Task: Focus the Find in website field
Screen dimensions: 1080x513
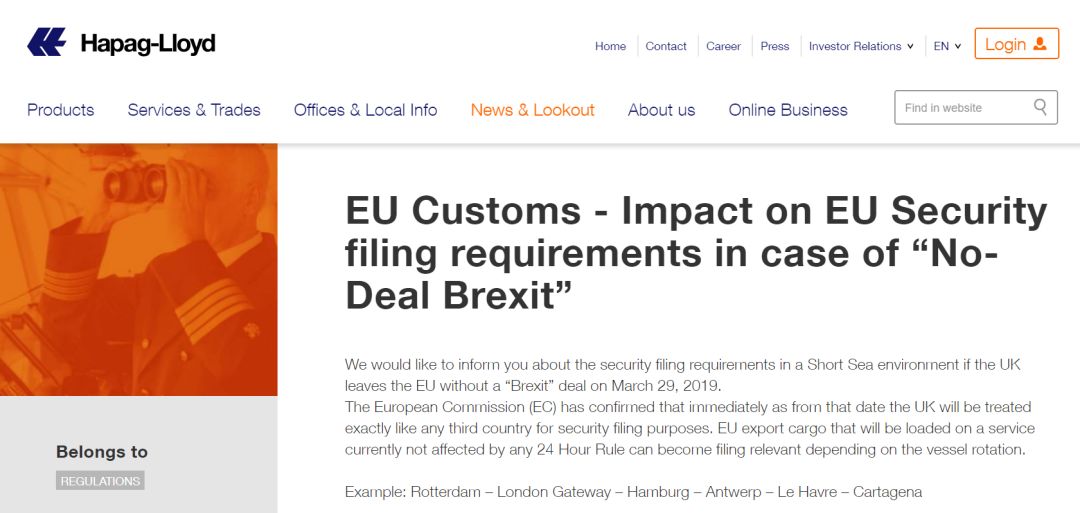Action: tap(976, 107)
